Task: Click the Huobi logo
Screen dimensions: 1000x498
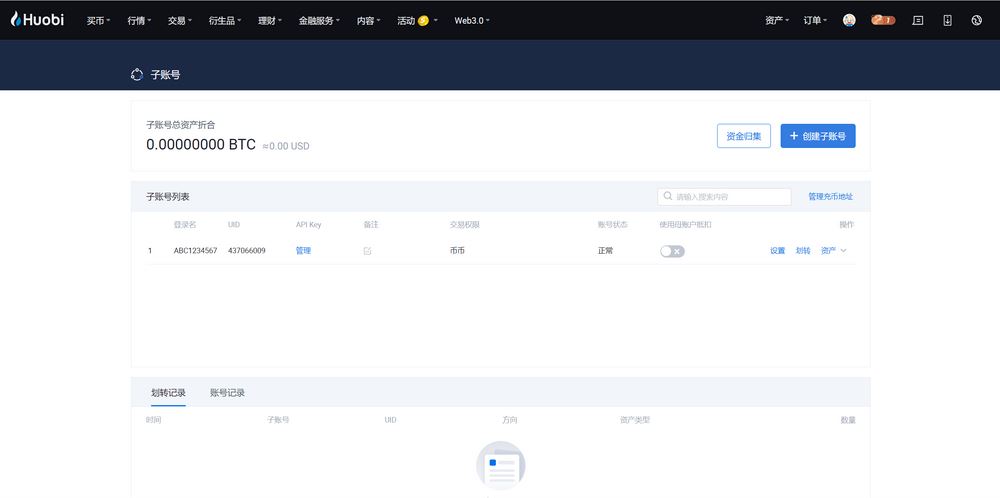Action: (x=37, y=19)
